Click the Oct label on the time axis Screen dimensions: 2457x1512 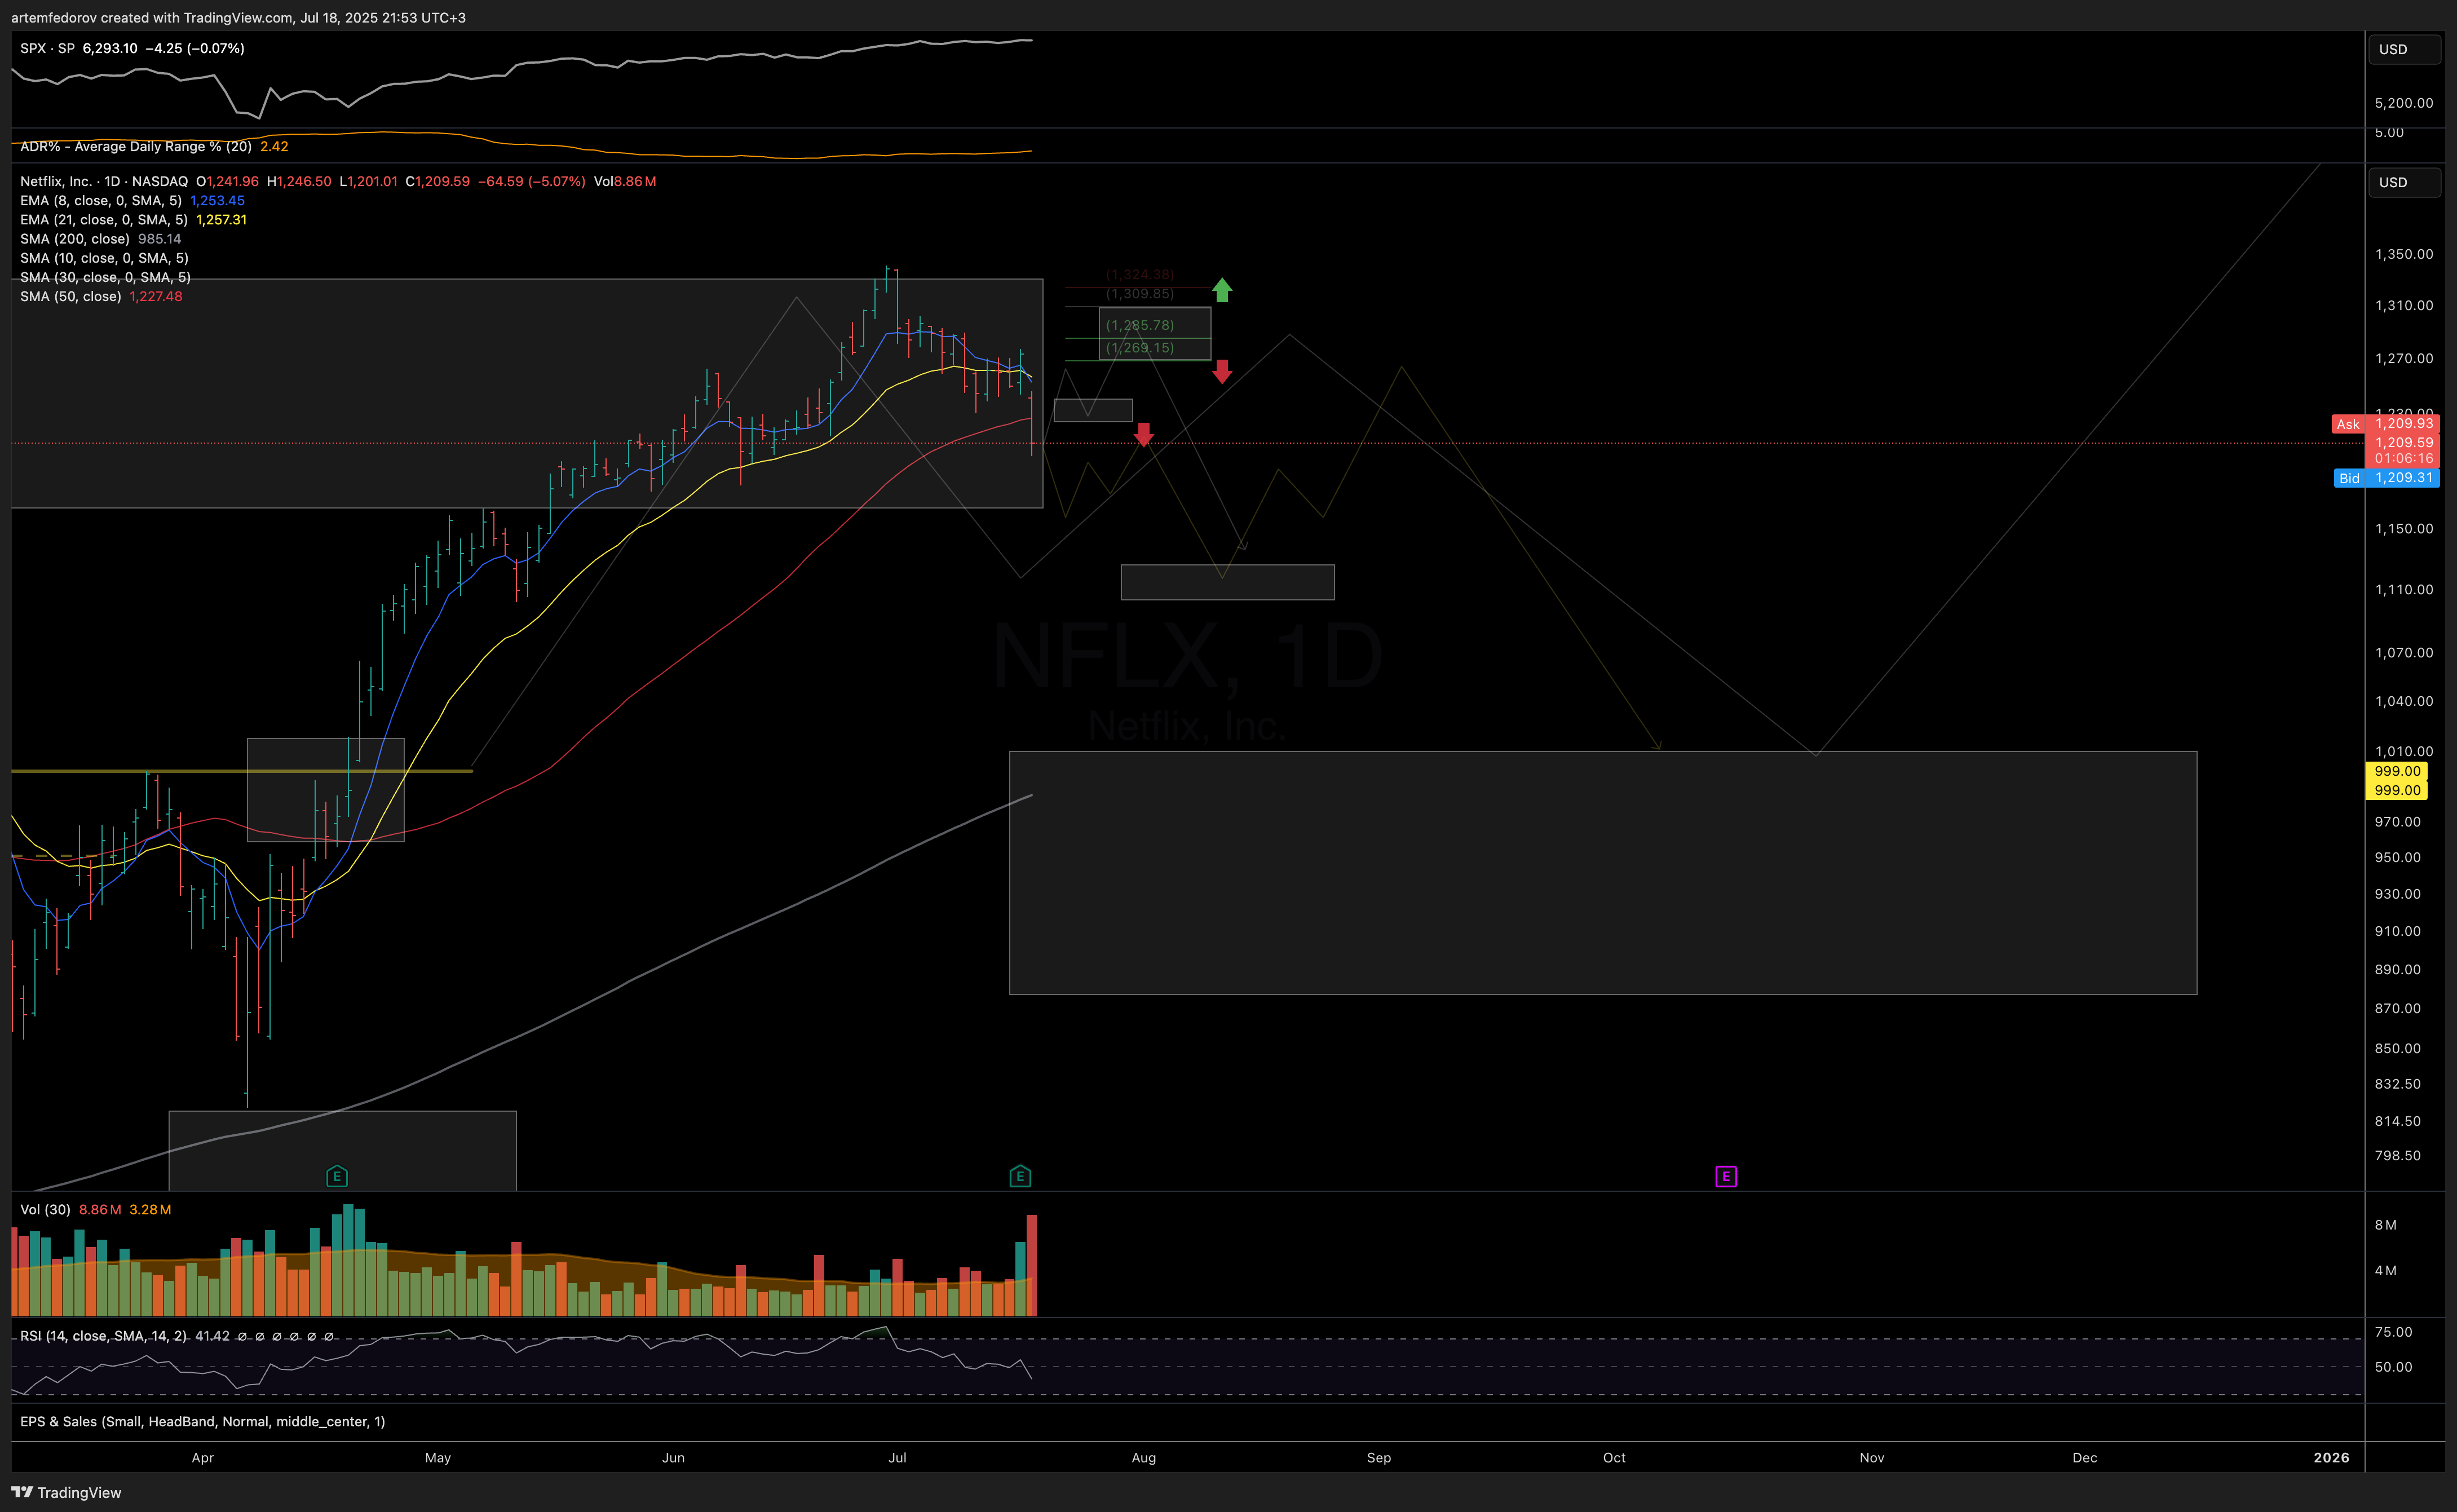[1614, 1457]
